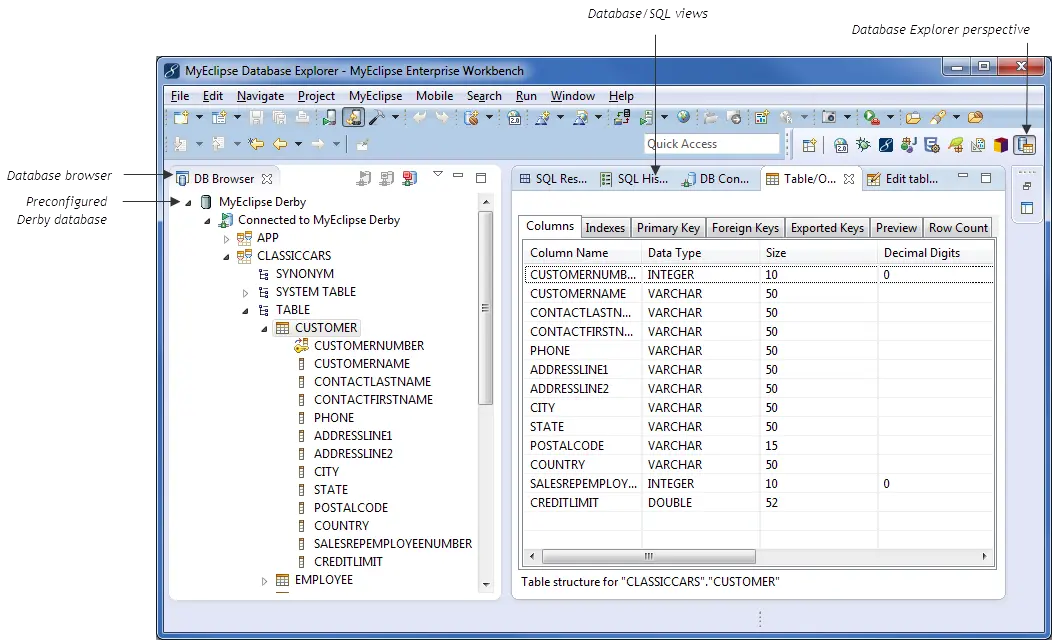Switch to the colored cube perspective icon
1052x640 pixels.
pos(1001,145)
